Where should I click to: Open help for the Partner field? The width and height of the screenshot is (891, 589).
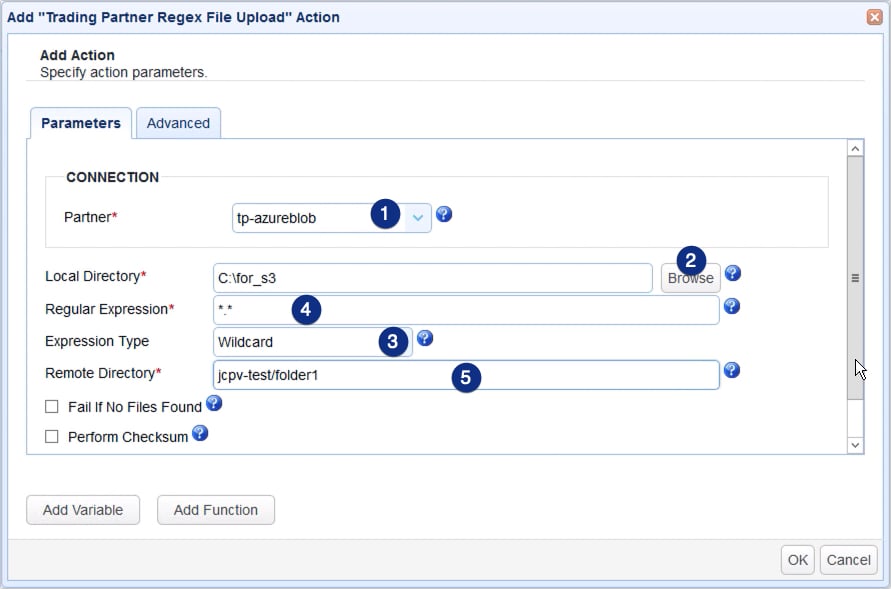tap(444, 214)
